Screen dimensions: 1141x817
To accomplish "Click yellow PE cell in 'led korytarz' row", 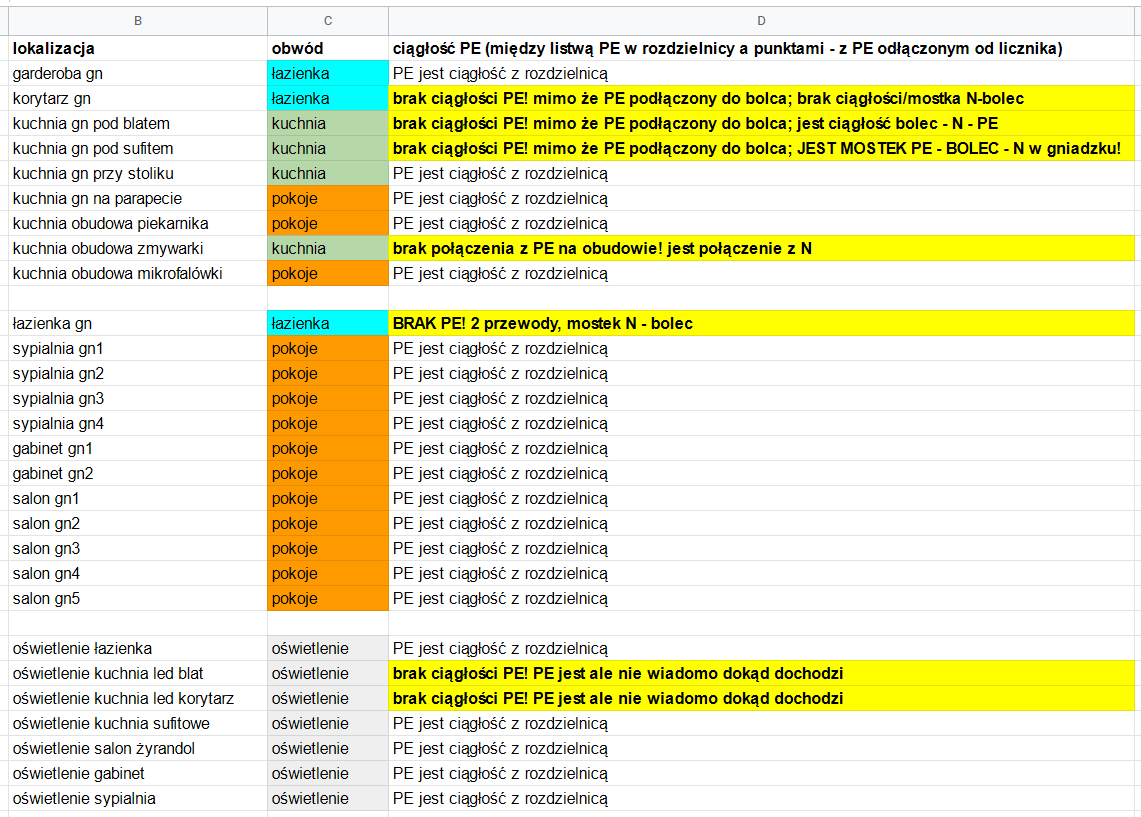I will coord(762,698).
